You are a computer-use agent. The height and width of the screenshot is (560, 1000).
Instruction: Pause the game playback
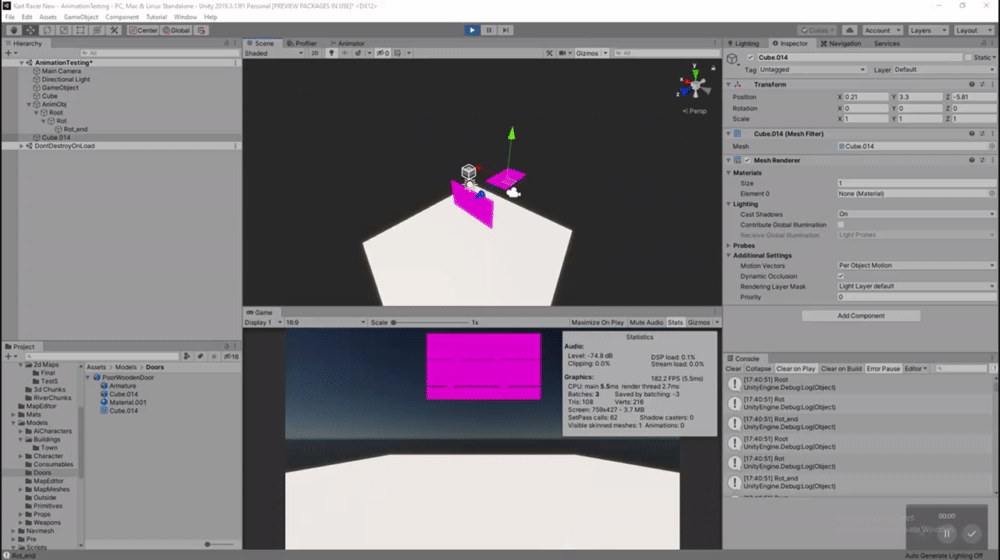pyautogui.click(x=489, y=30)
